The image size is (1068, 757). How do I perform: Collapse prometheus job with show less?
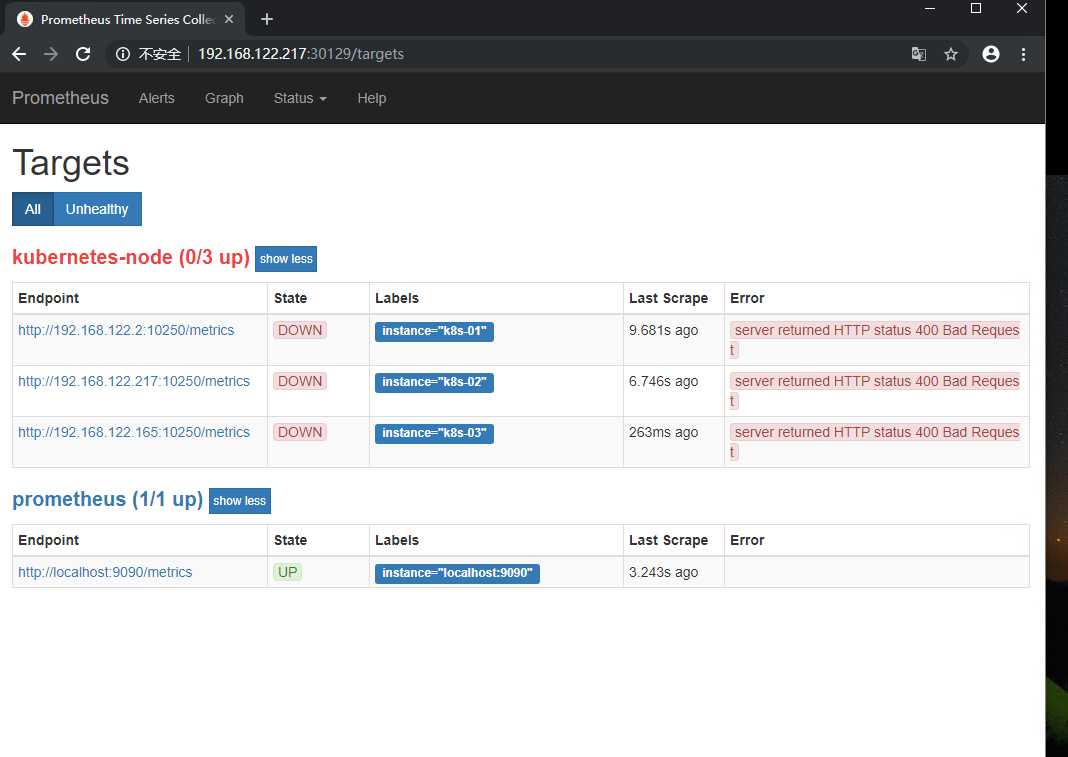click(240, 501)
